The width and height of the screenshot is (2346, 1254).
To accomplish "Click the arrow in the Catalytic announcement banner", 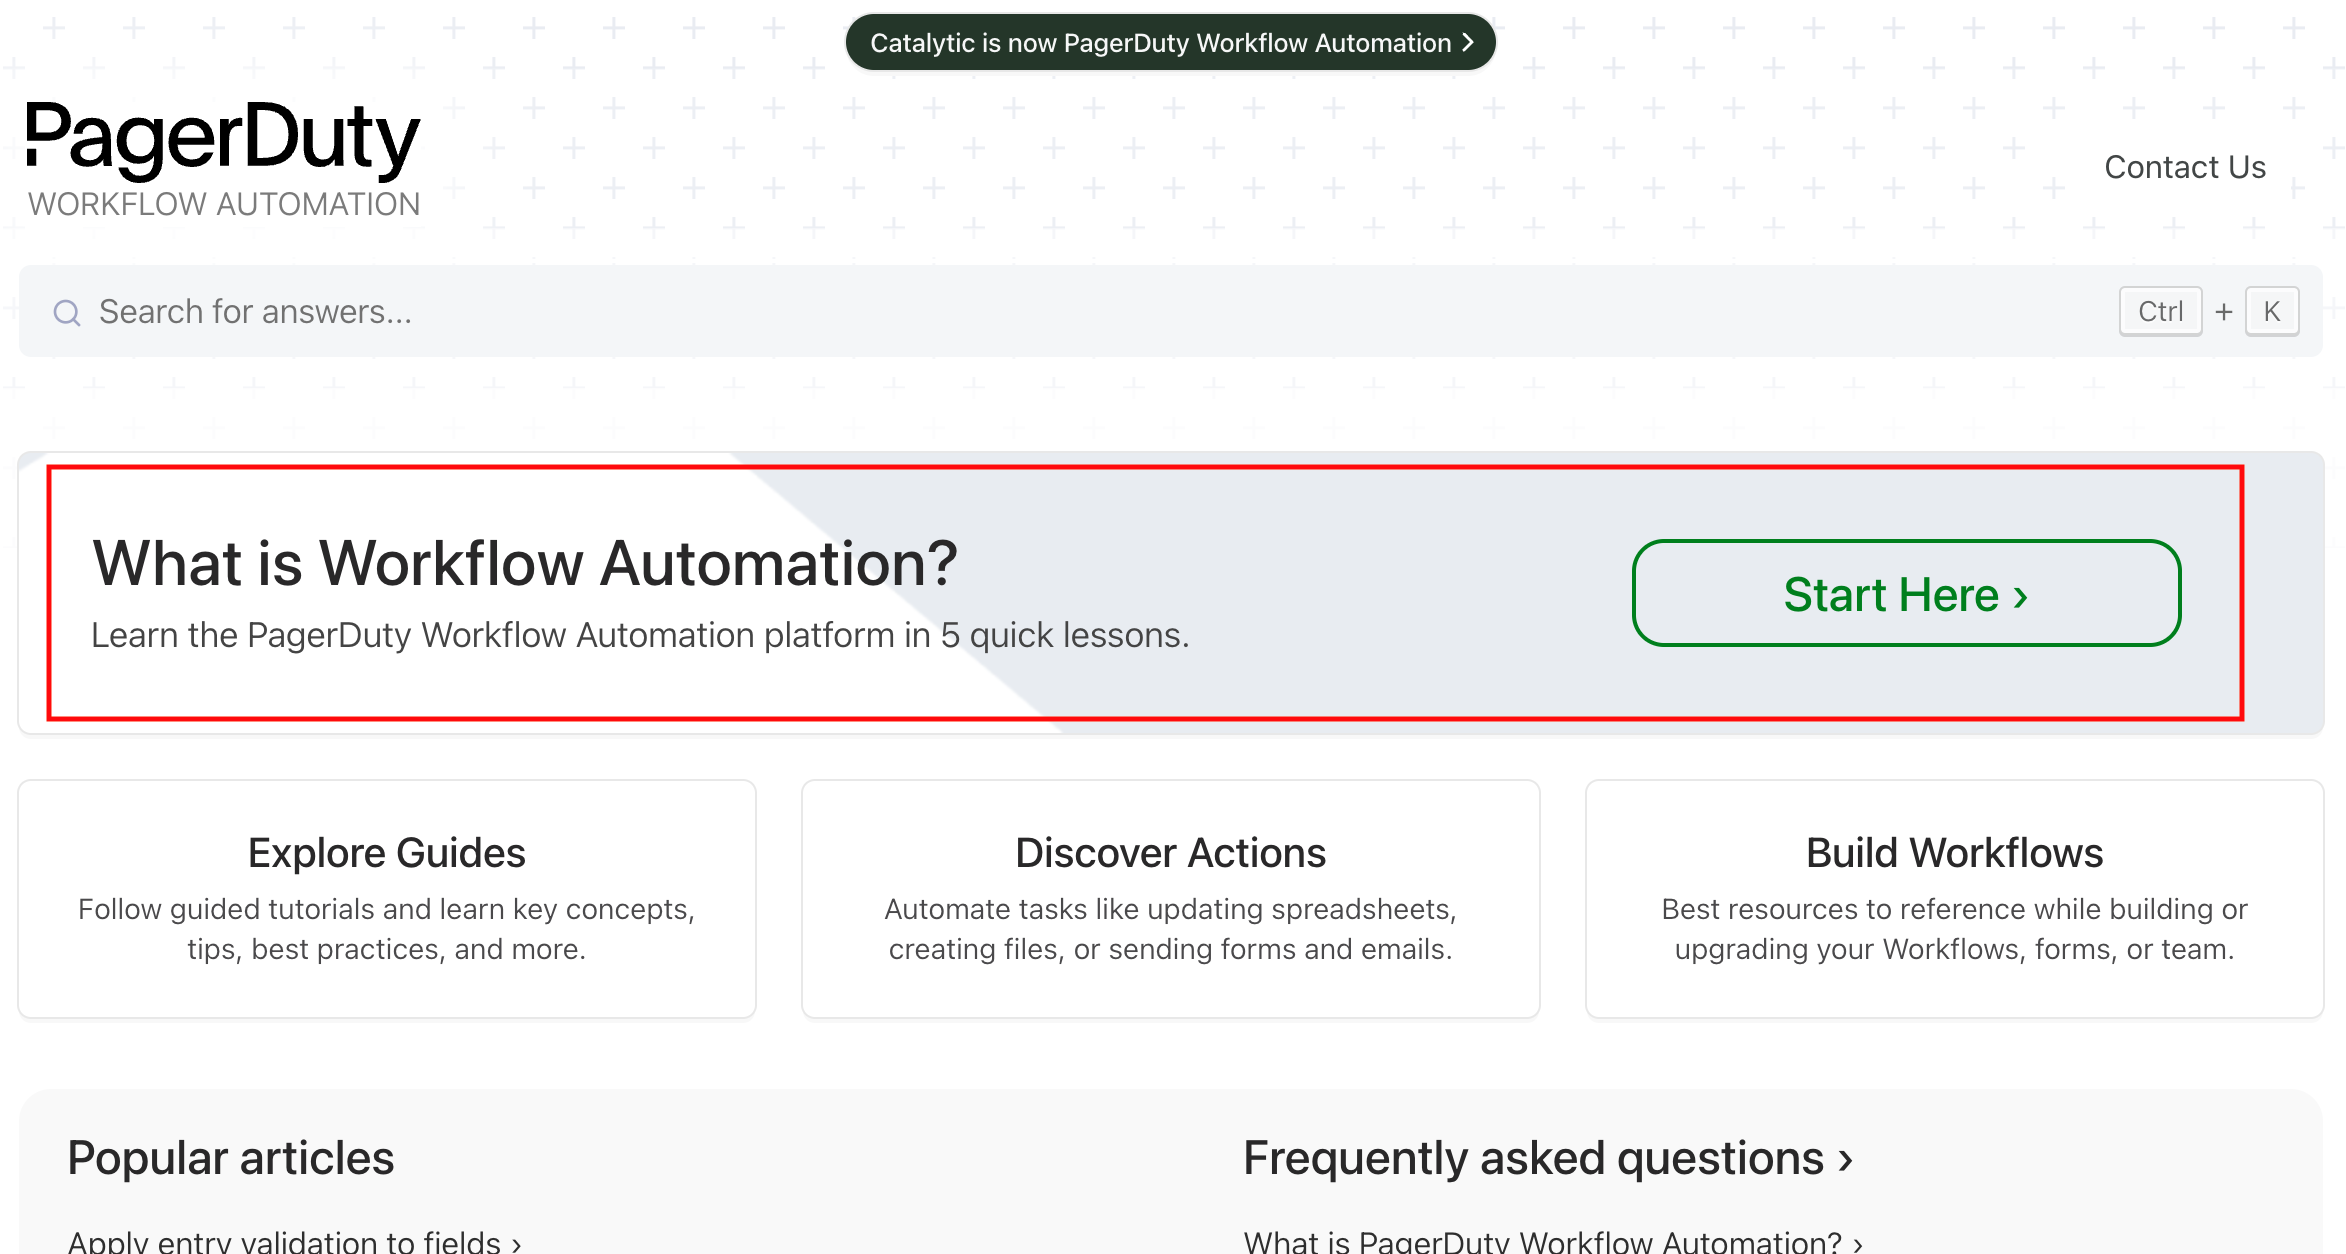I will (1467, 42).
